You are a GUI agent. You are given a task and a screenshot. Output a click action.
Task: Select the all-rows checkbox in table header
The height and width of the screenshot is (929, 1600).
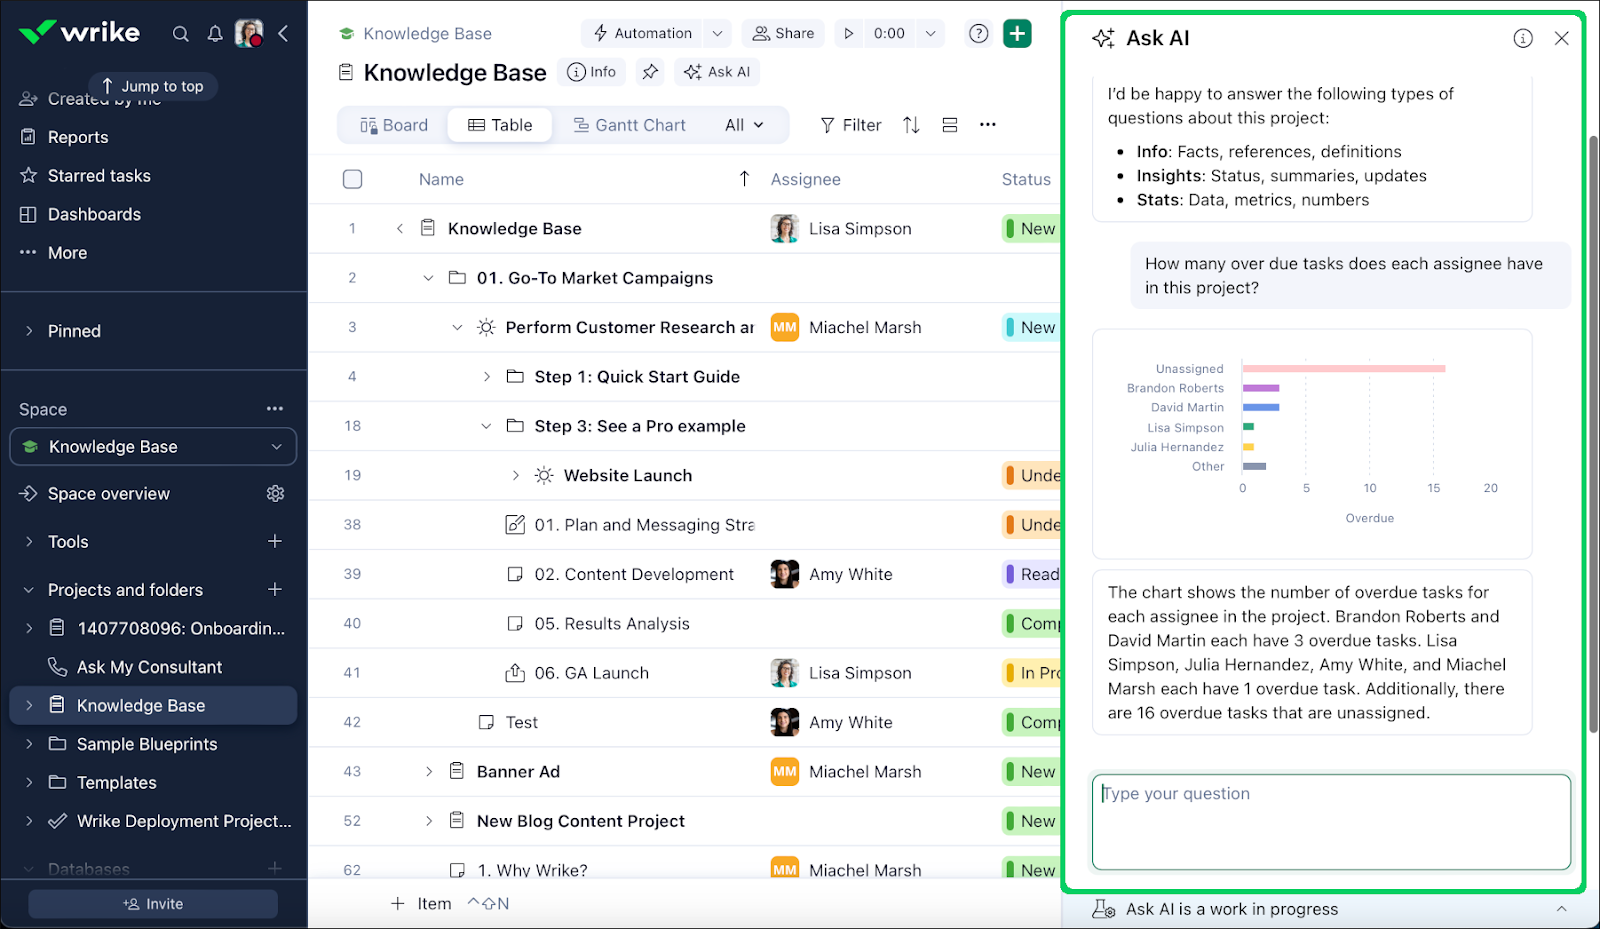pos(352,179)
